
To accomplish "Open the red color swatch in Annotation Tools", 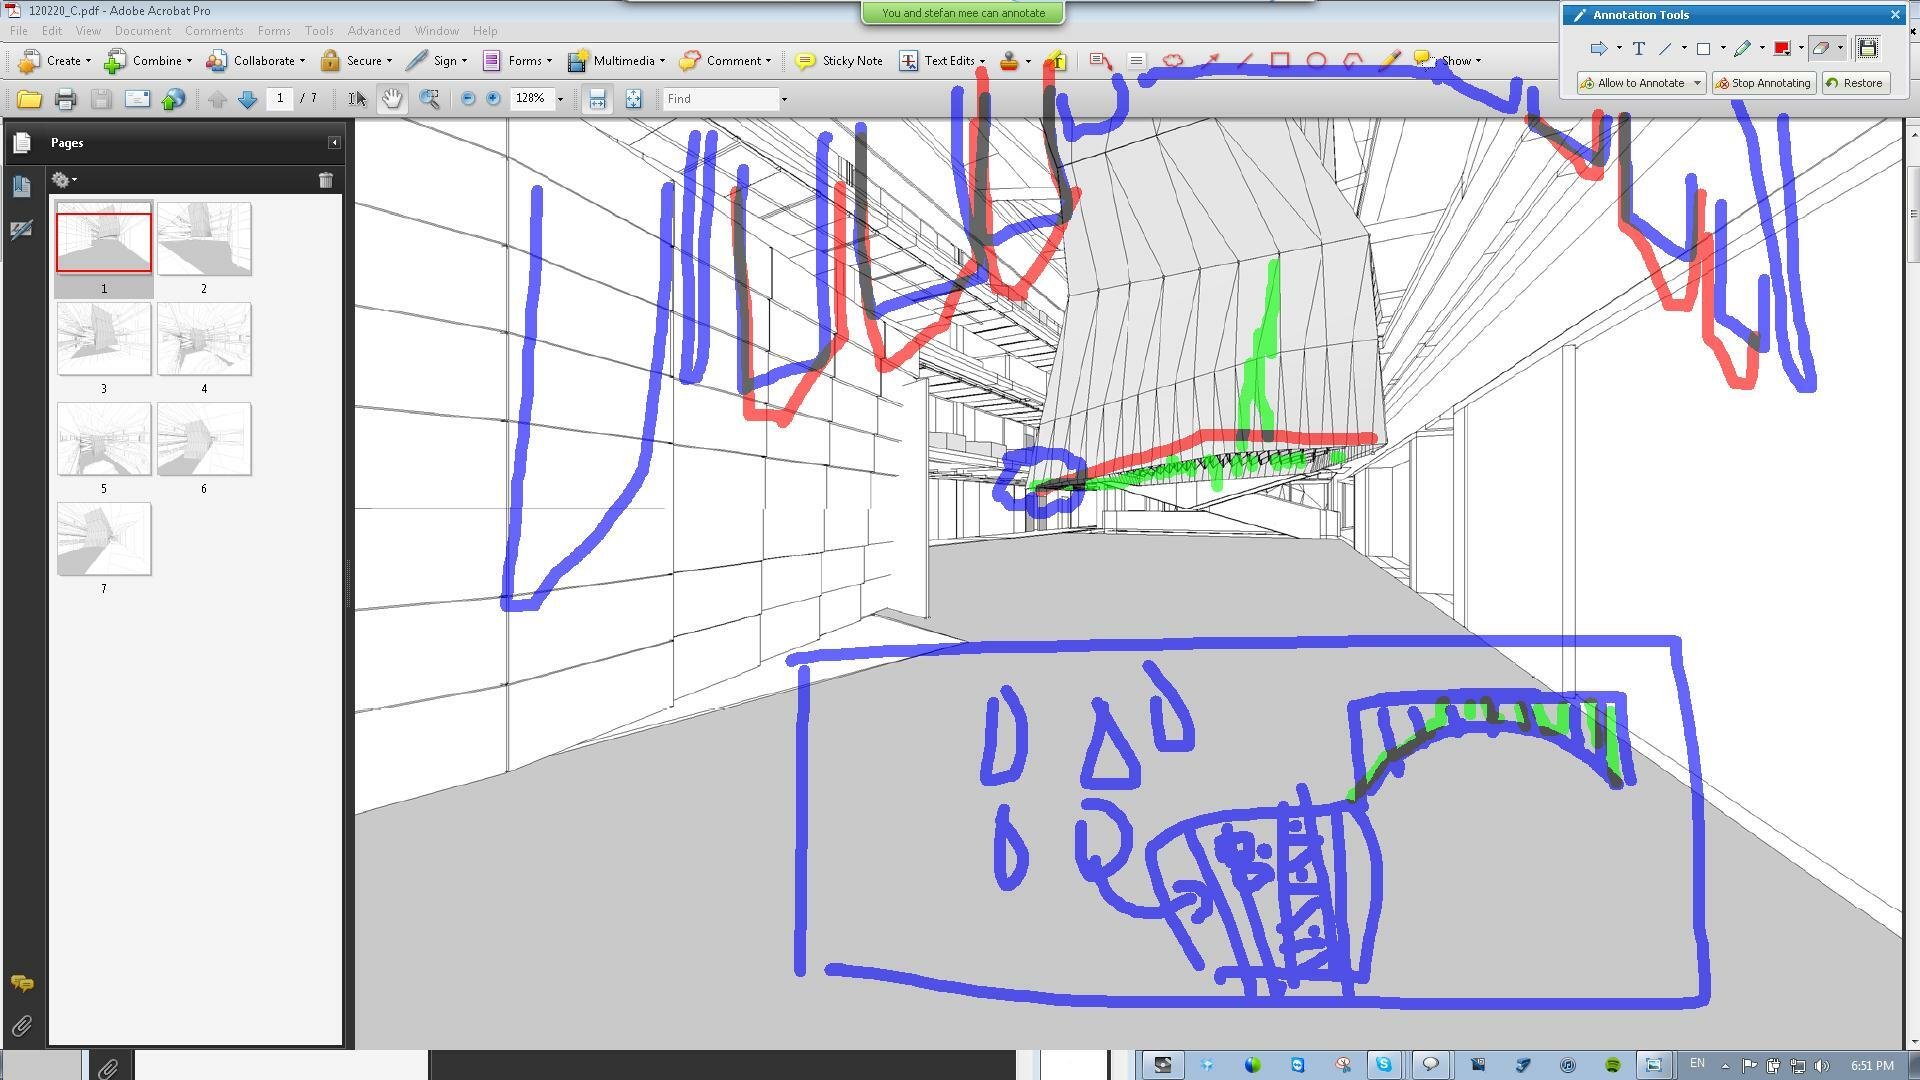I will pyautogui.click(x=1782, y=48).
